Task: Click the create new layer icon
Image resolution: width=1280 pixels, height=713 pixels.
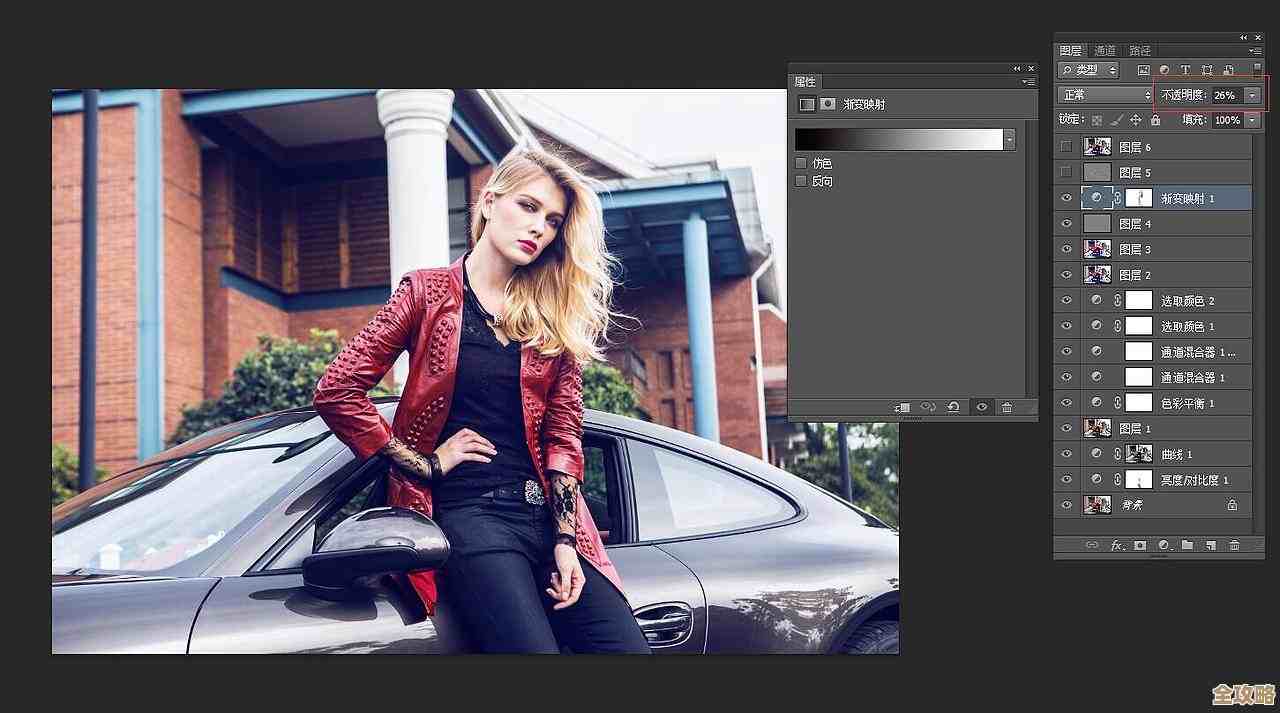Action: [x=1210, y=545]
